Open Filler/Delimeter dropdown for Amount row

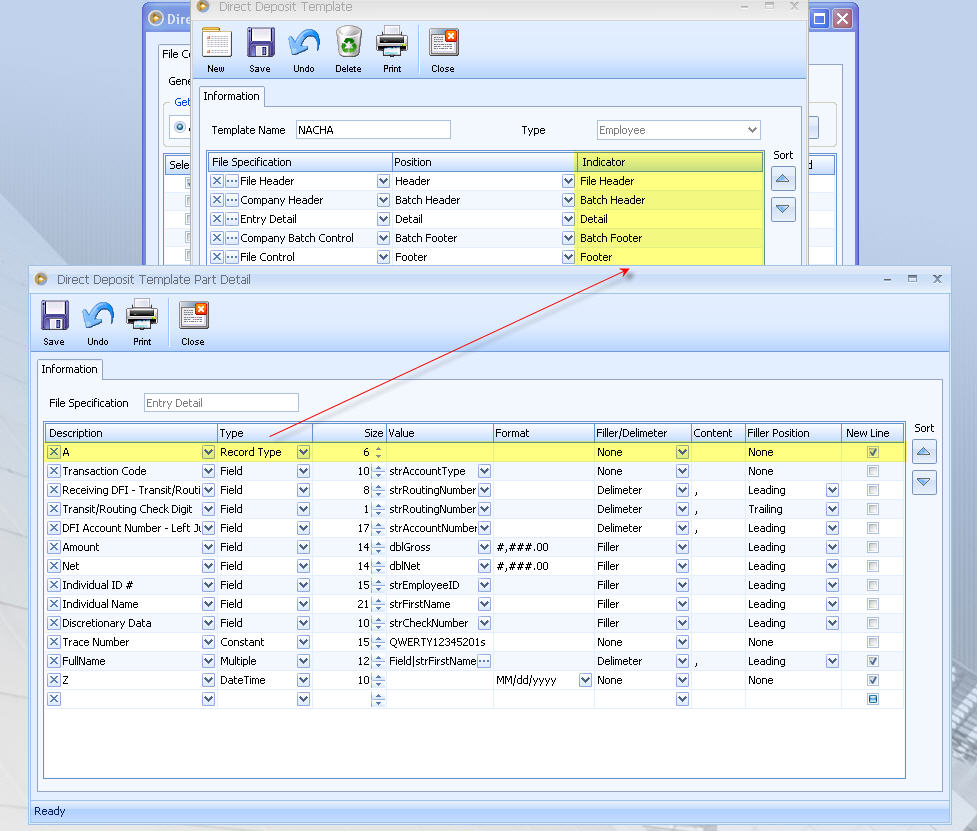click(682, 548)
